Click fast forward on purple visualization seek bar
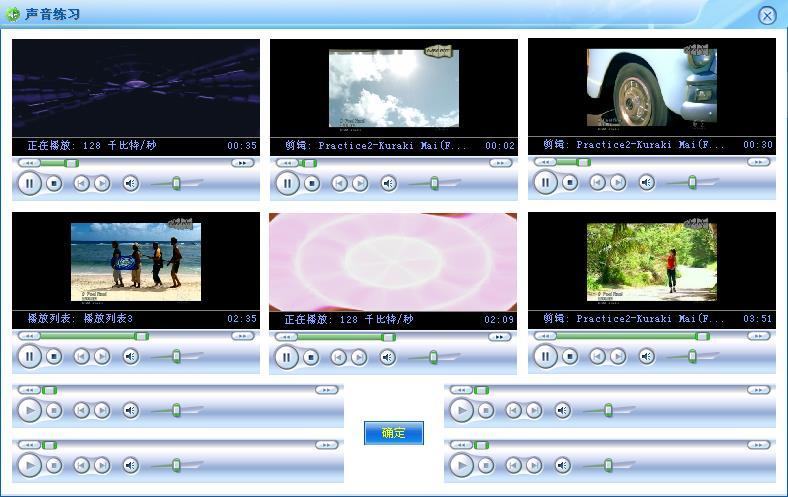The width and height of the screenshot is (788, 497). [242, 162]
